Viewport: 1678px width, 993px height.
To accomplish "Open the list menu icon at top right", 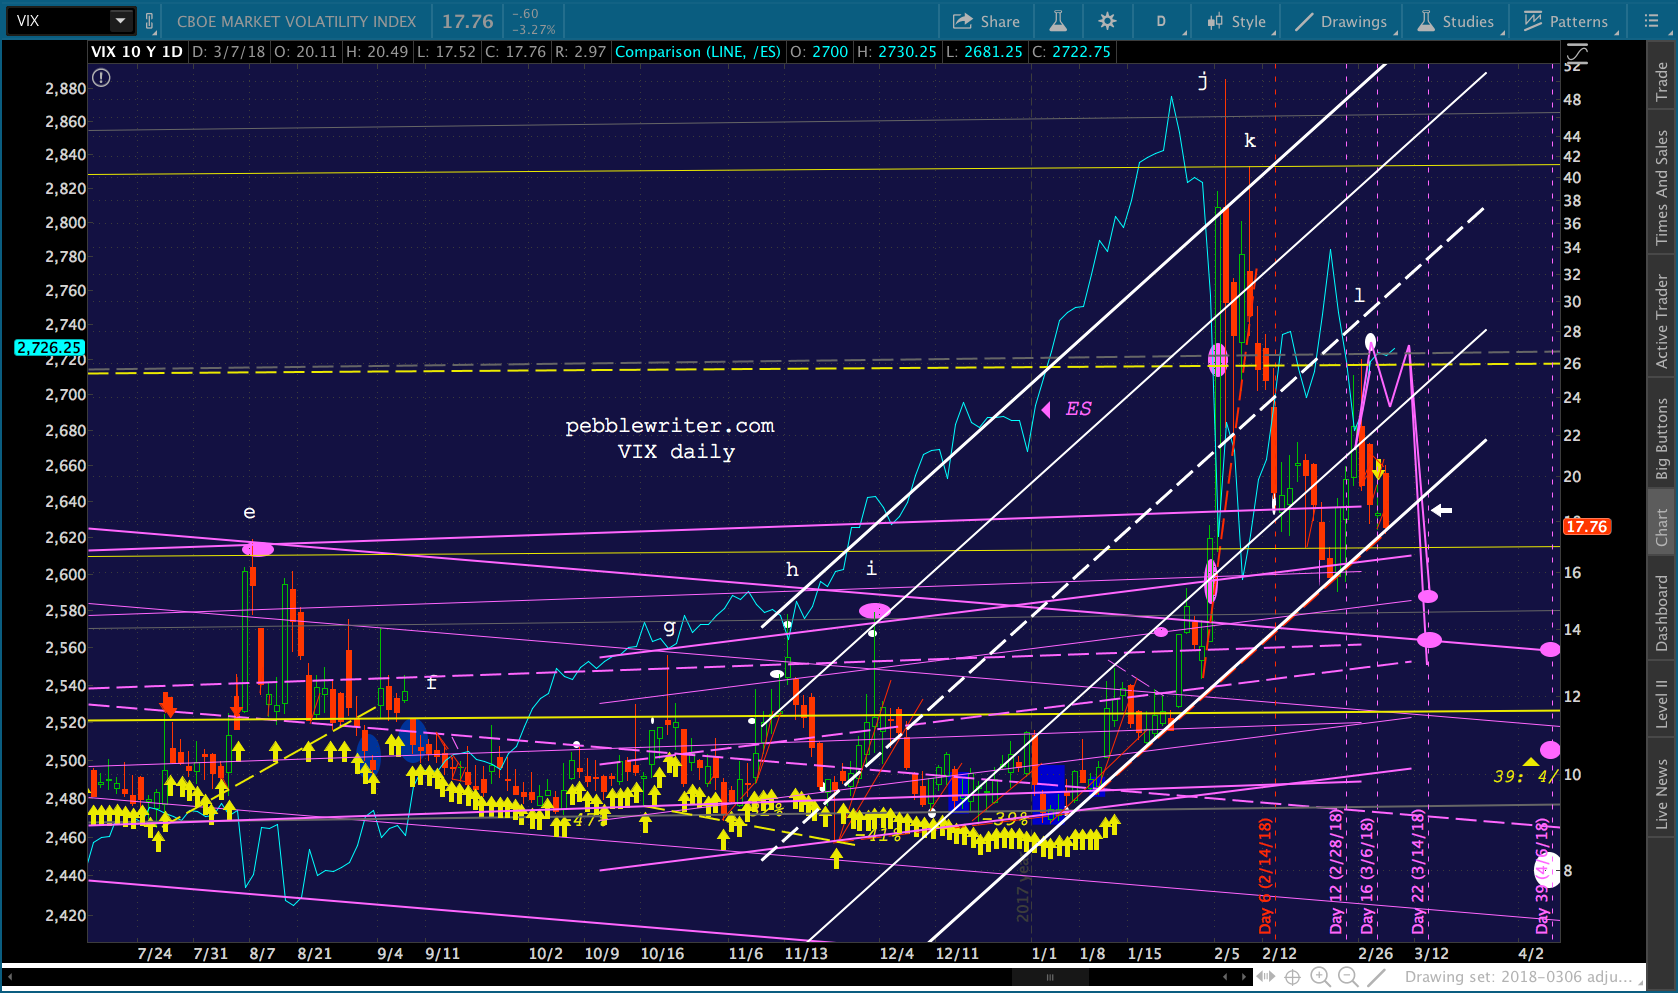I will (1651, 21).
